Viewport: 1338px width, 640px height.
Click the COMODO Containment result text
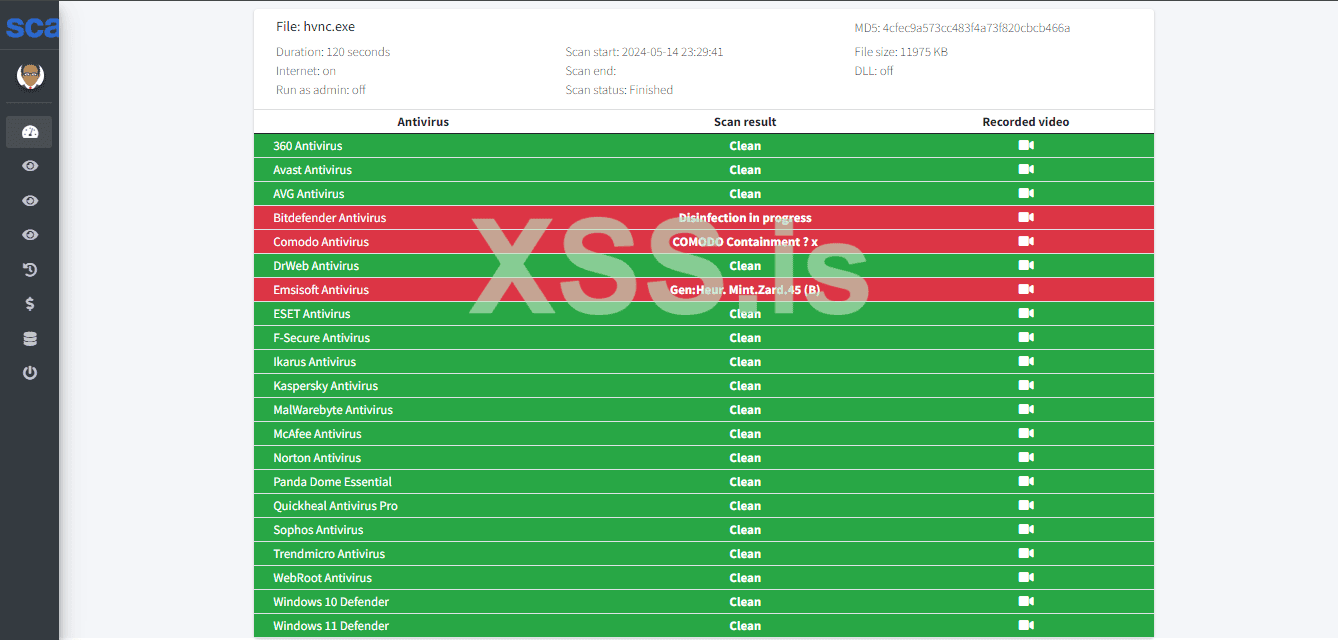click(745, 242)
